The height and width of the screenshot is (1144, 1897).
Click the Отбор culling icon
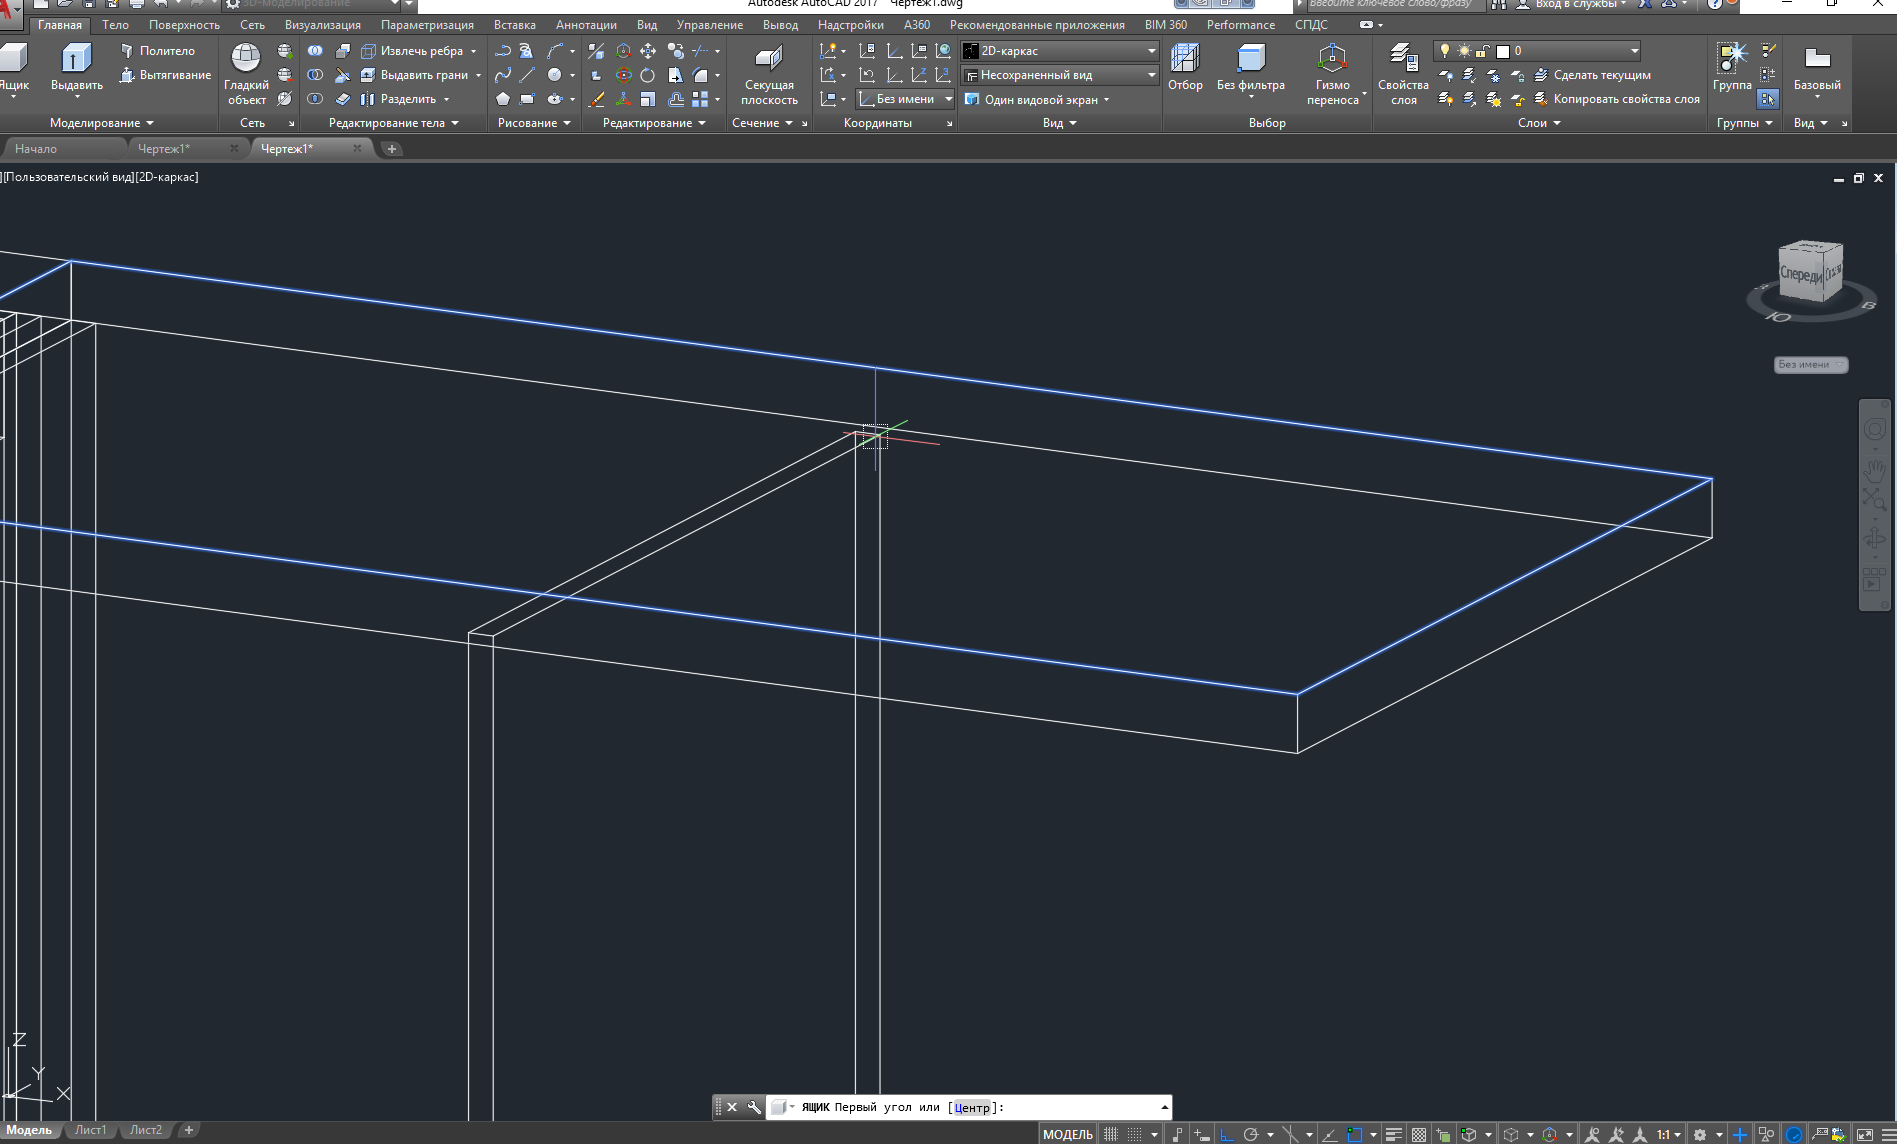(1185, 60)
